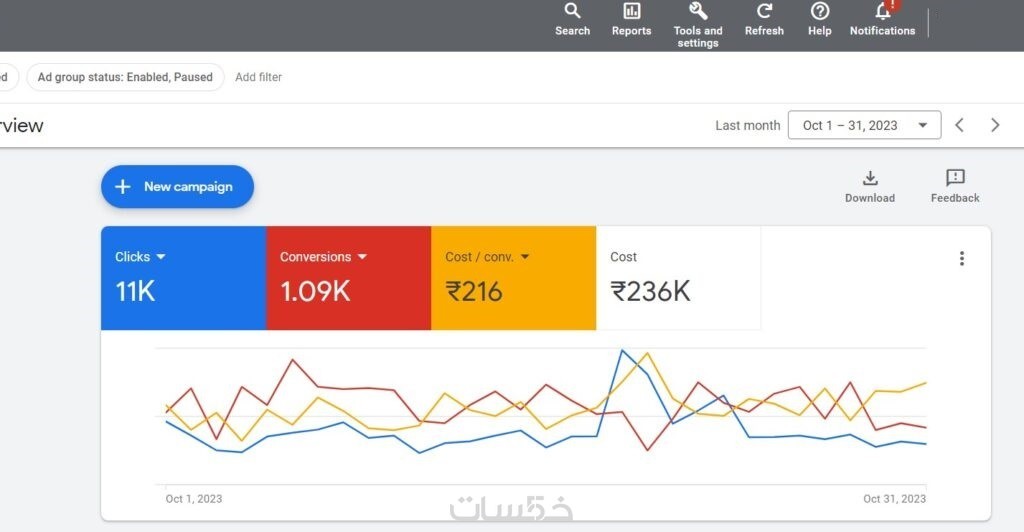Screen dimensions: 1024x532
Task: Download the overview chart
Action: click(870, 187)
